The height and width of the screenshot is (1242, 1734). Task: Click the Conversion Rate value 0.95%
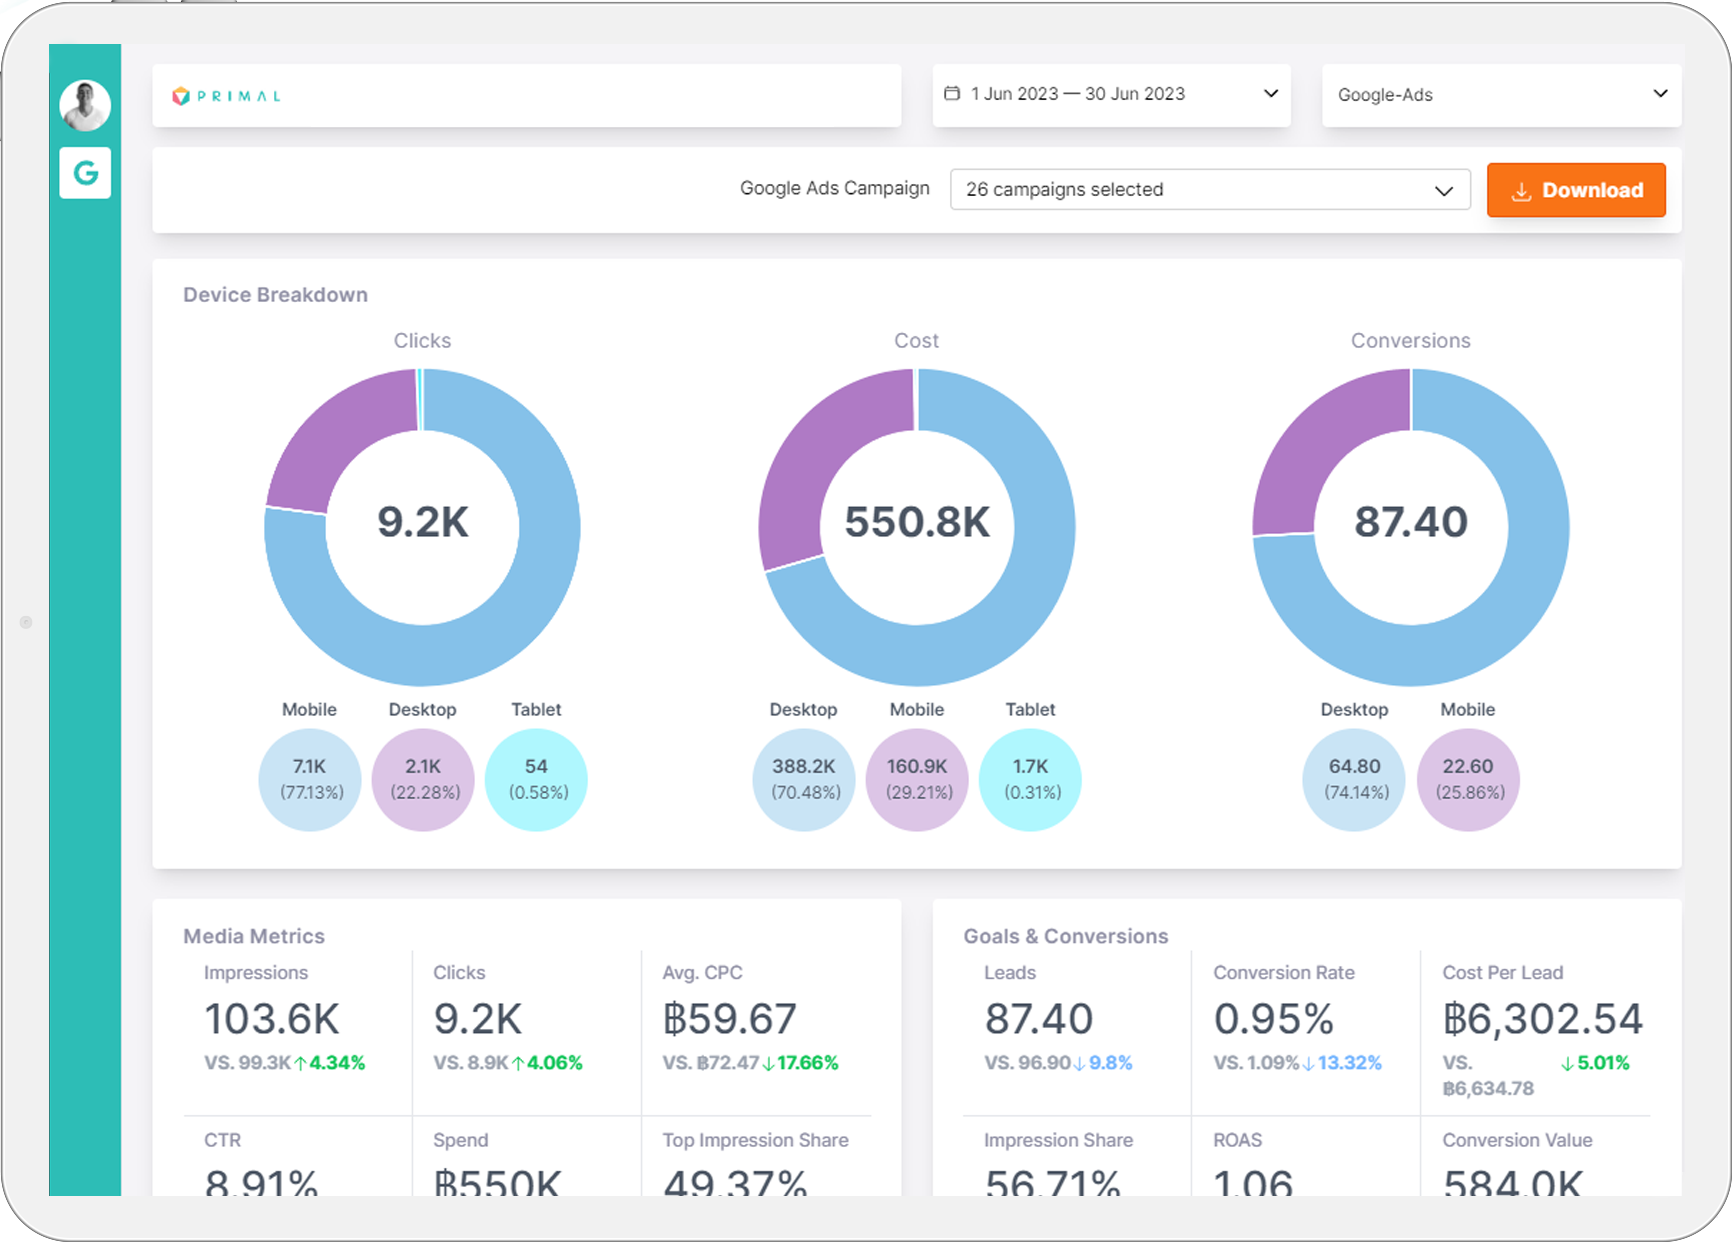click(x=1273, y=1019)
